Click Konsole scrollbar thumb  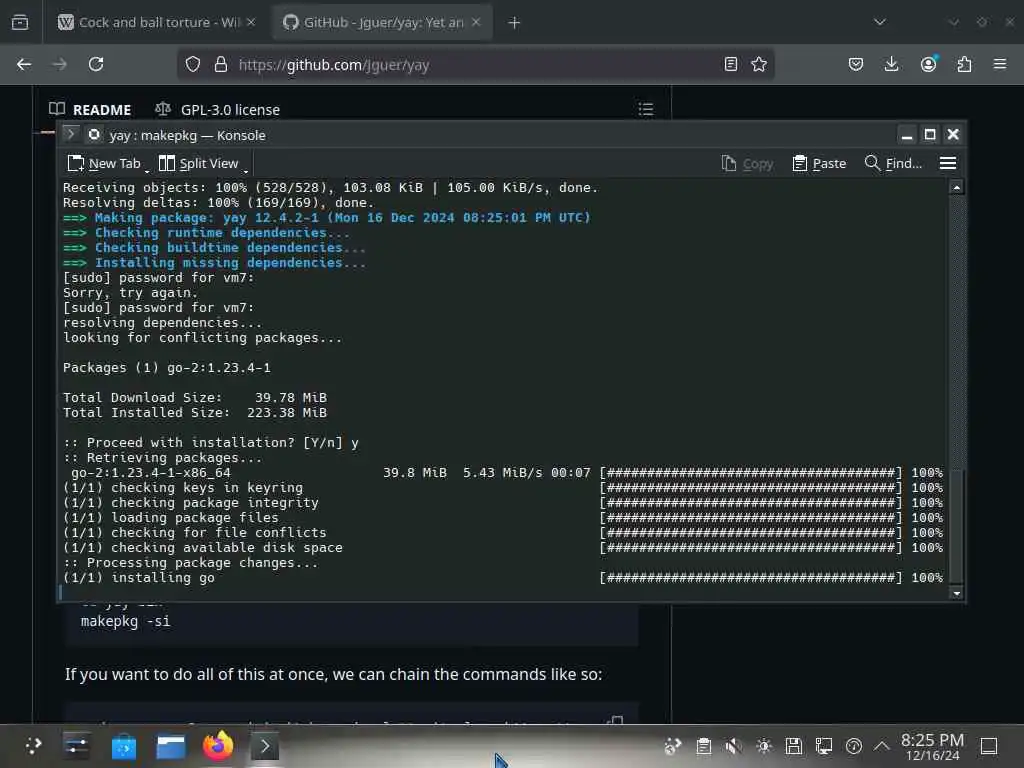pos(956,526)
